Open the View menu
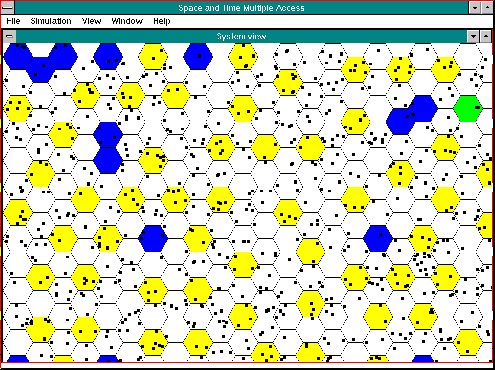This screenshot has width=495, height=370. click(x=91, y=21)
